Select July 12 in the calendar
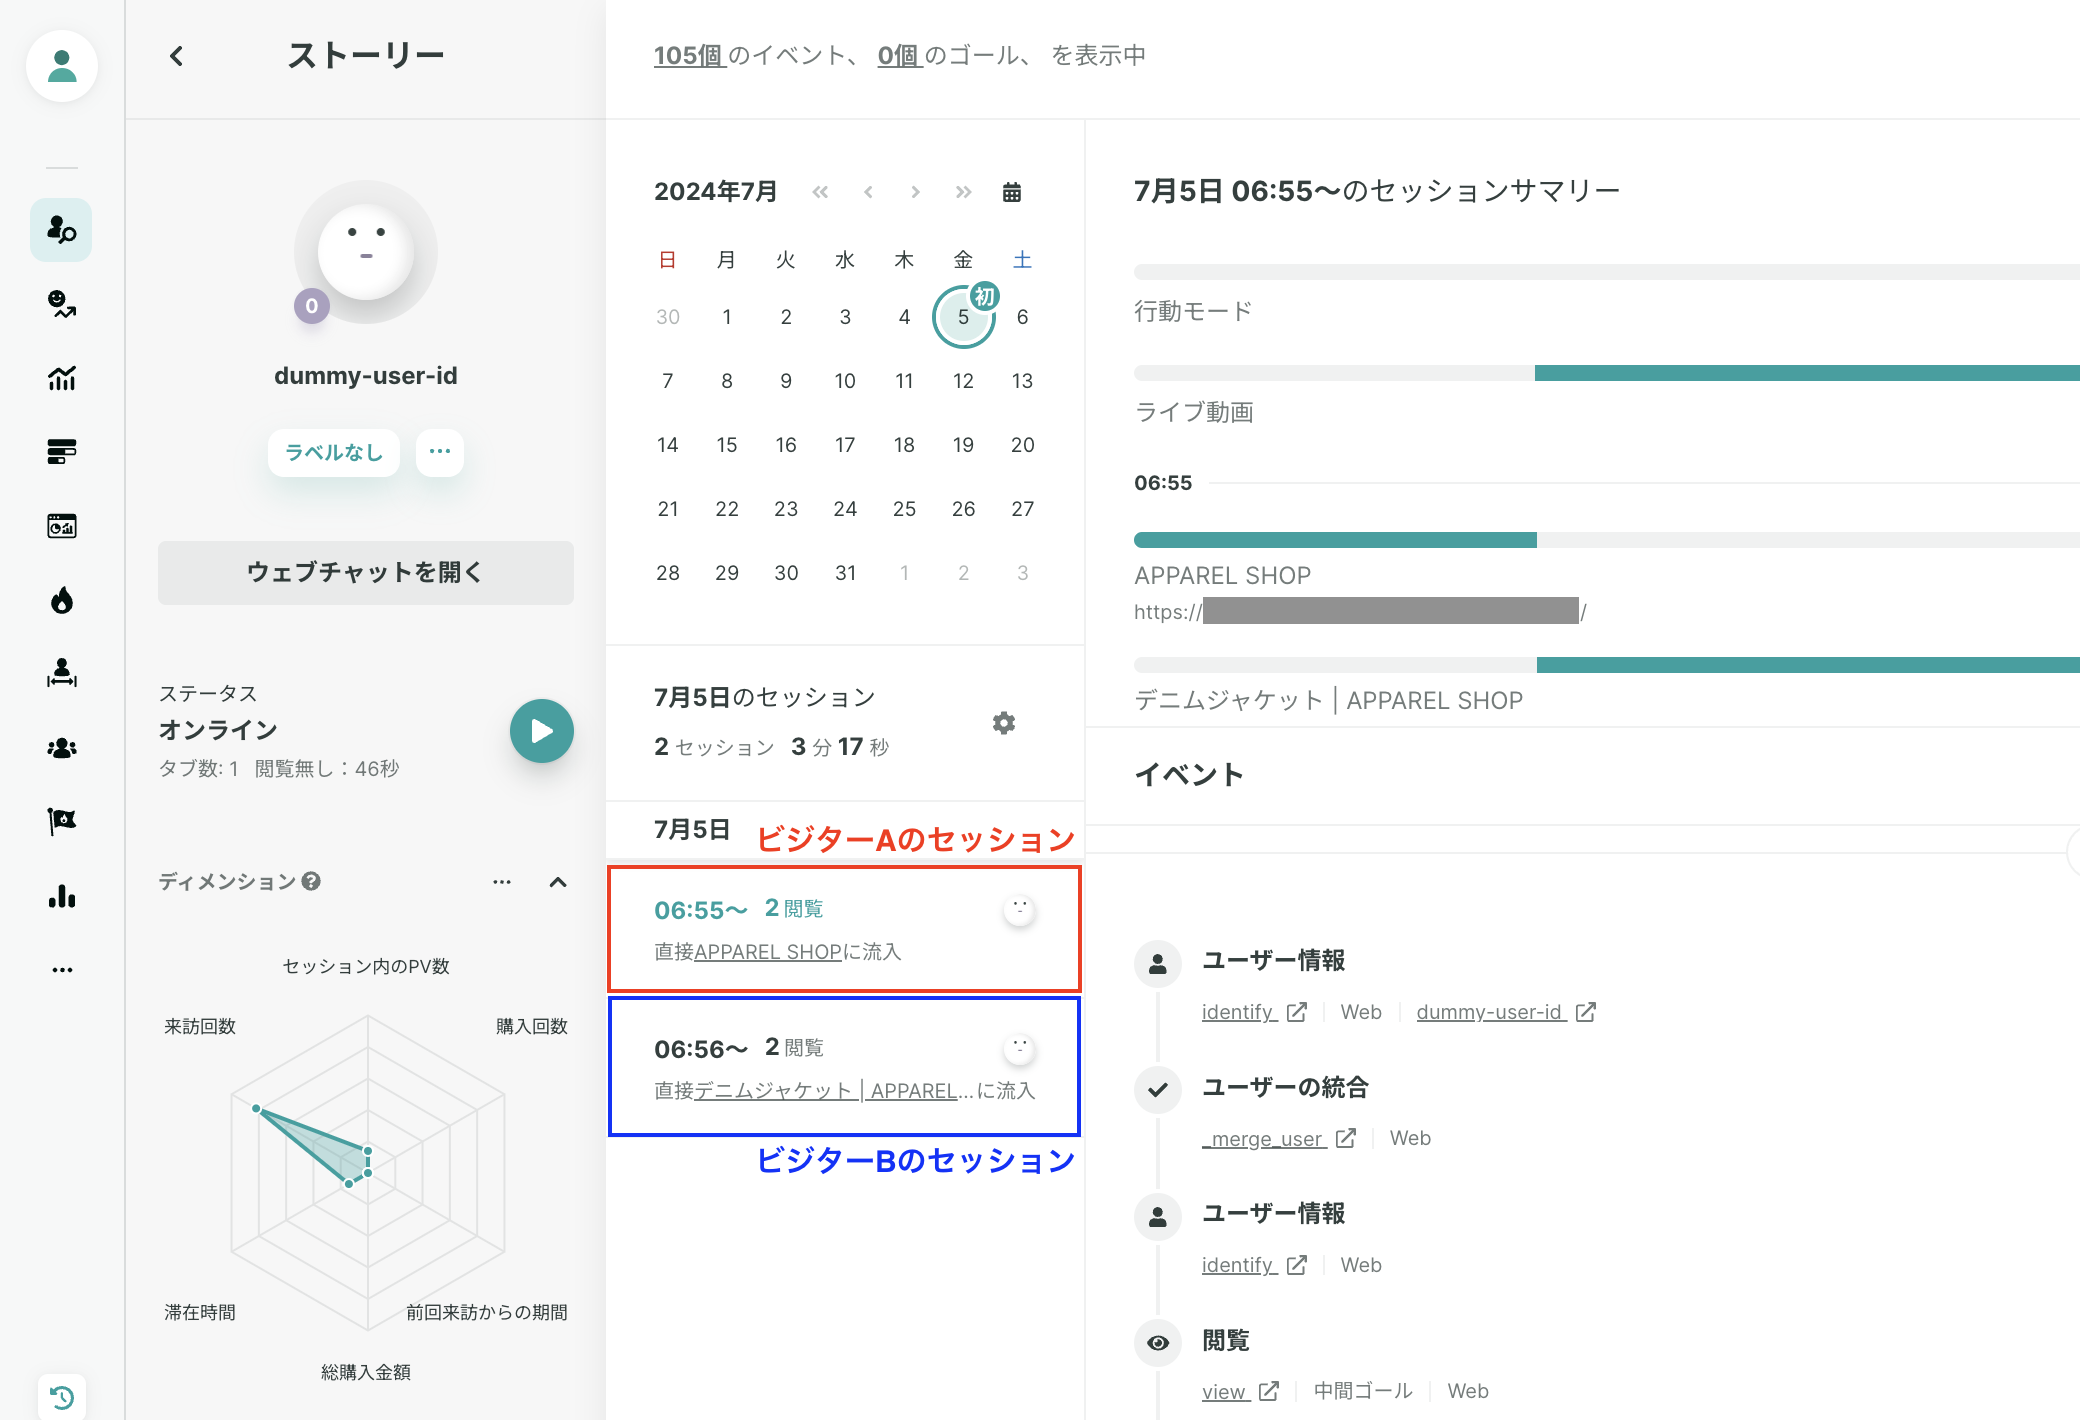 963,381
